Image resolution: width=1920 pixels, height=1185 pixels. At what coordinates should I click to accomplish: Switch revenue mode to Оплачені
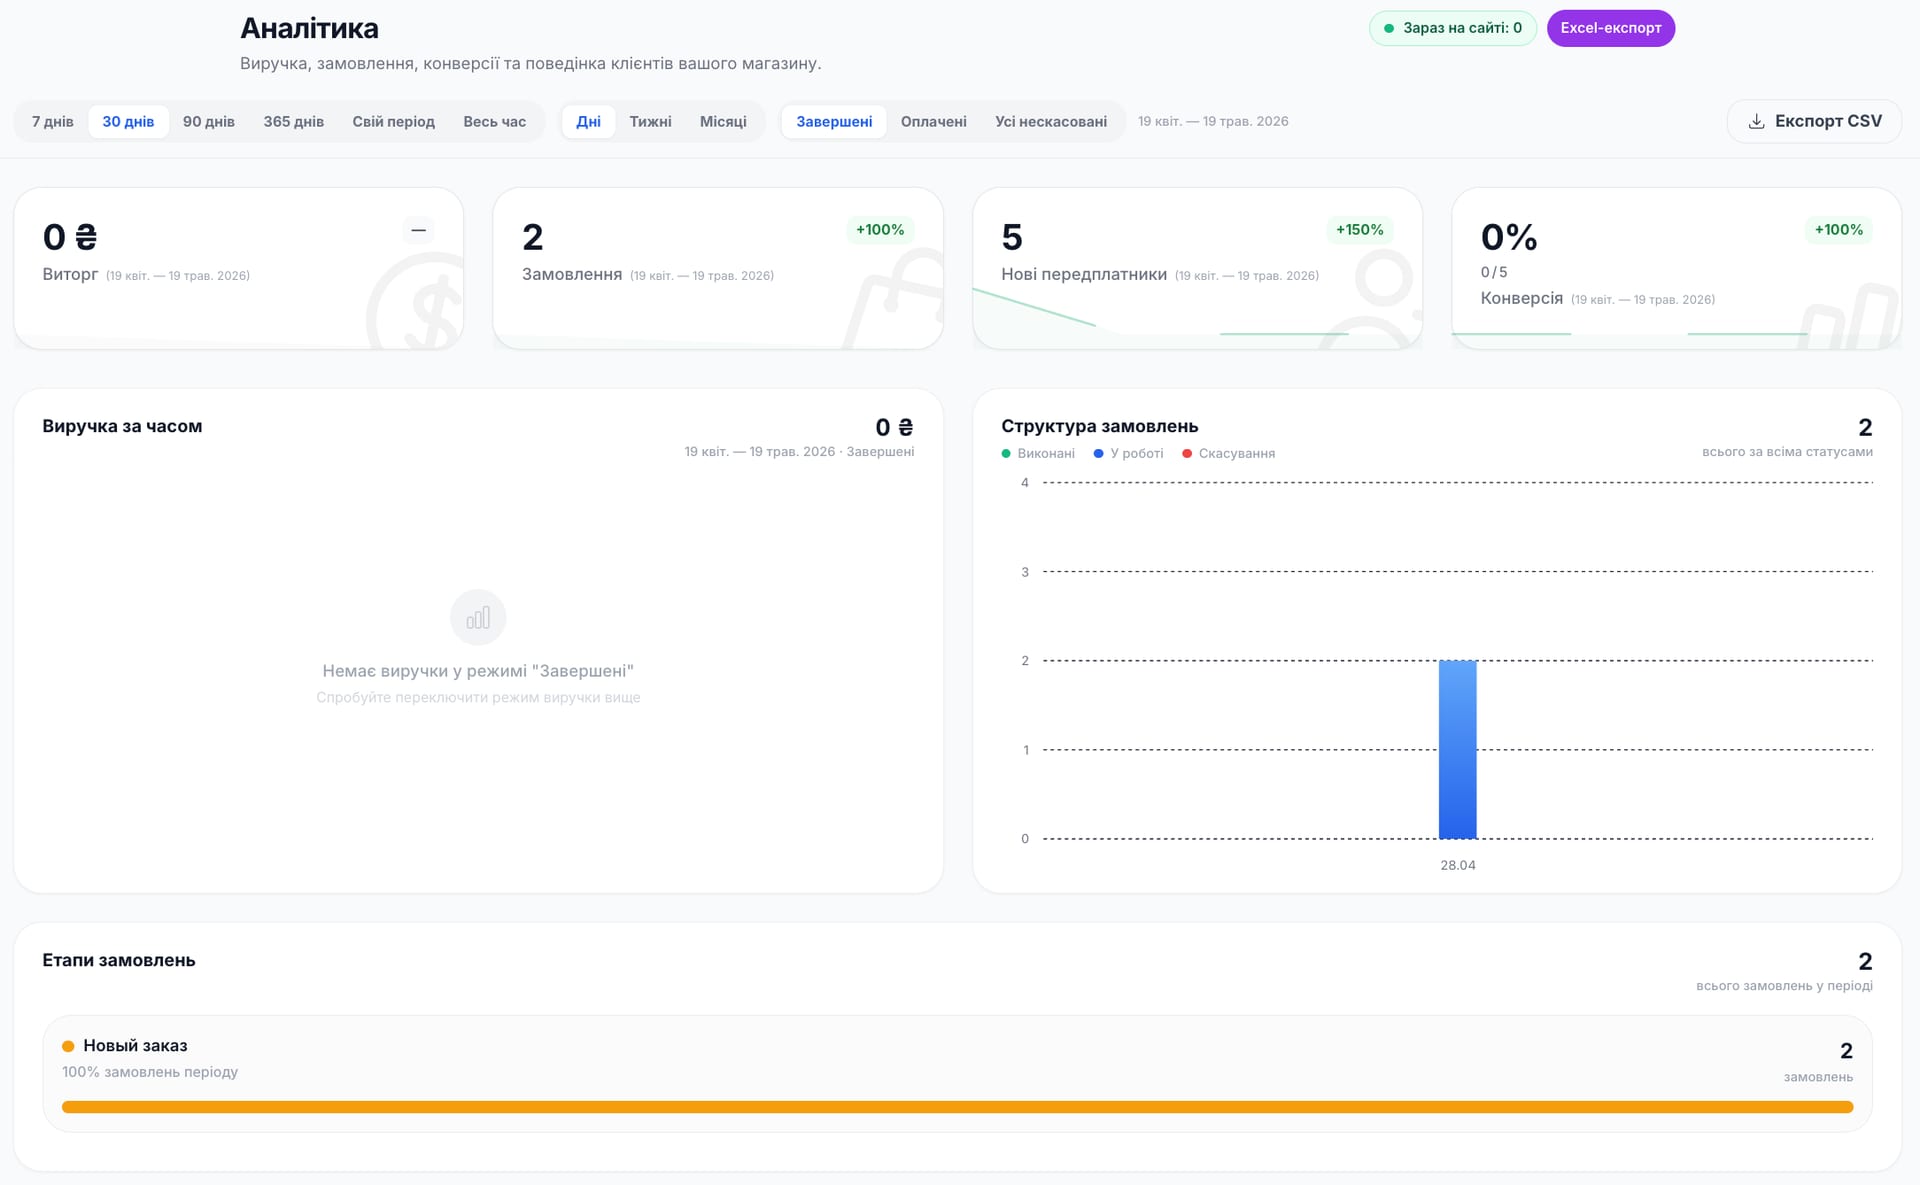(x=934, y=121)
